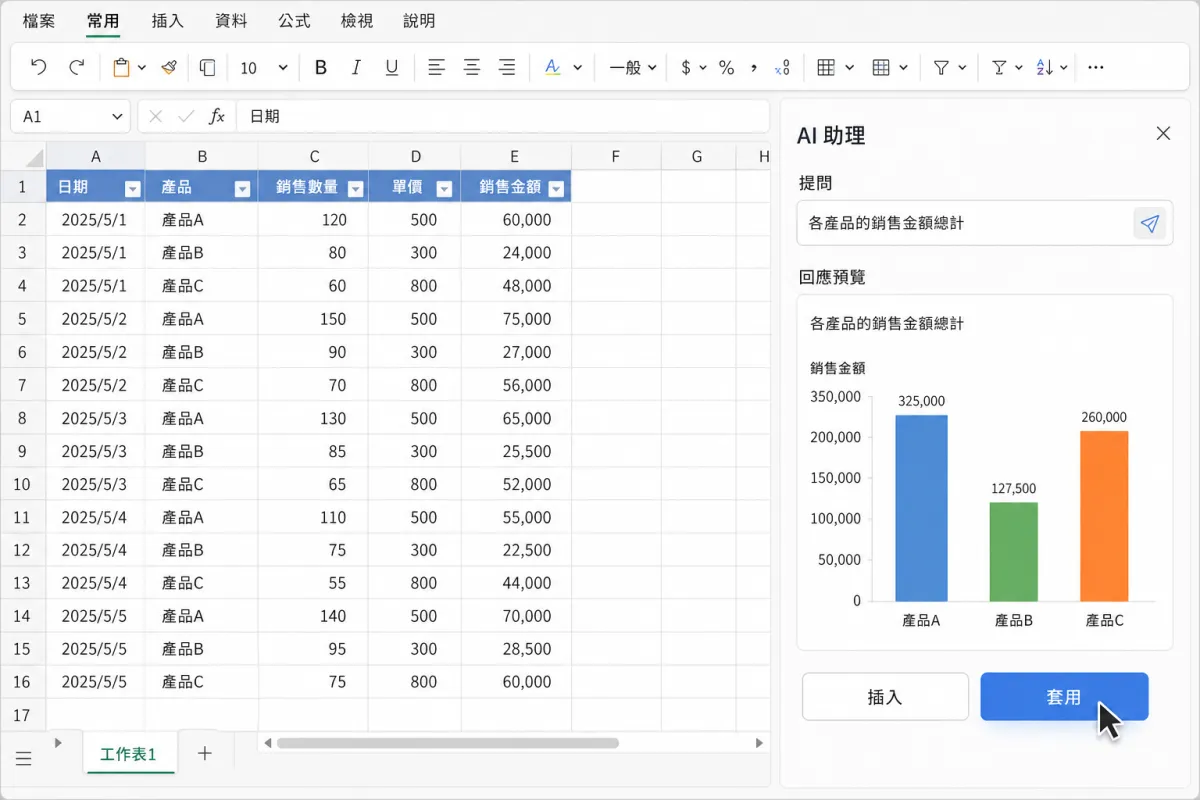Click the select-all corner triangle
This screenshot has height=800, width=1200.
coord(33,157)
